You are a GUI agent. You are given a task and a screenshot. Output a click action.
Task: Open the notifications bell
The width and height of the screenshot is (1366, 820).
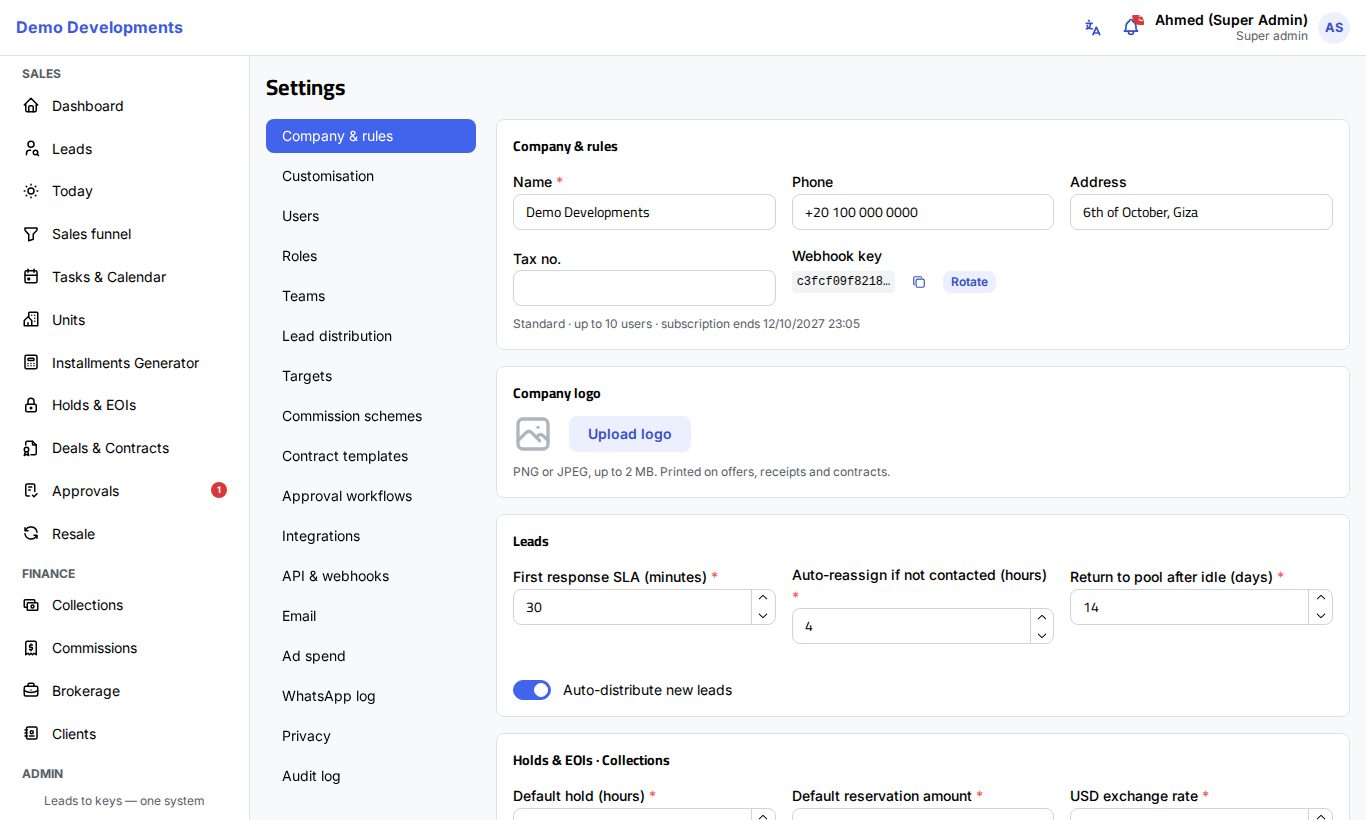pyautogui.click(x=1131, y=27)
